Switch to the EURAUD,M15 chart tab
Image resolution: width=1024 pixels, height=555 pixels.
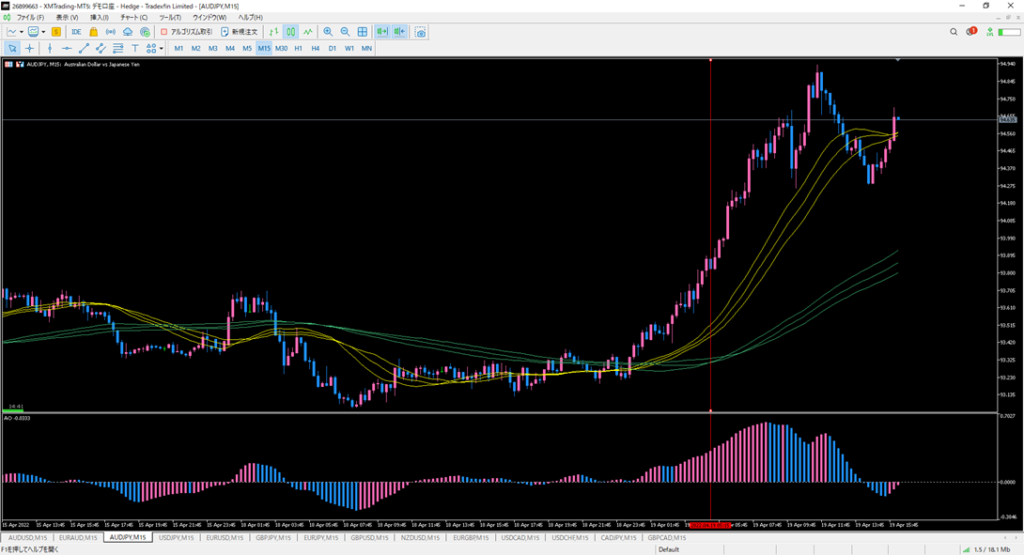pos(78,538)
